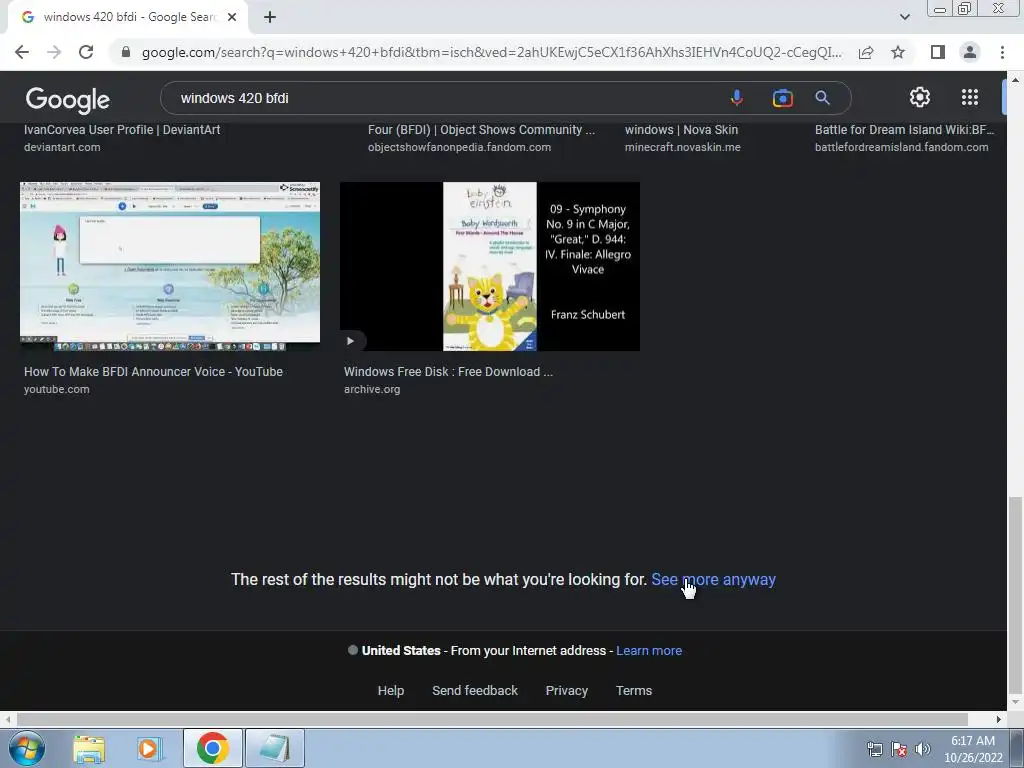Click the play badge on archive.org thumbnail
The width and height of the screenshot is (1024, 768).
pos(351,341)
